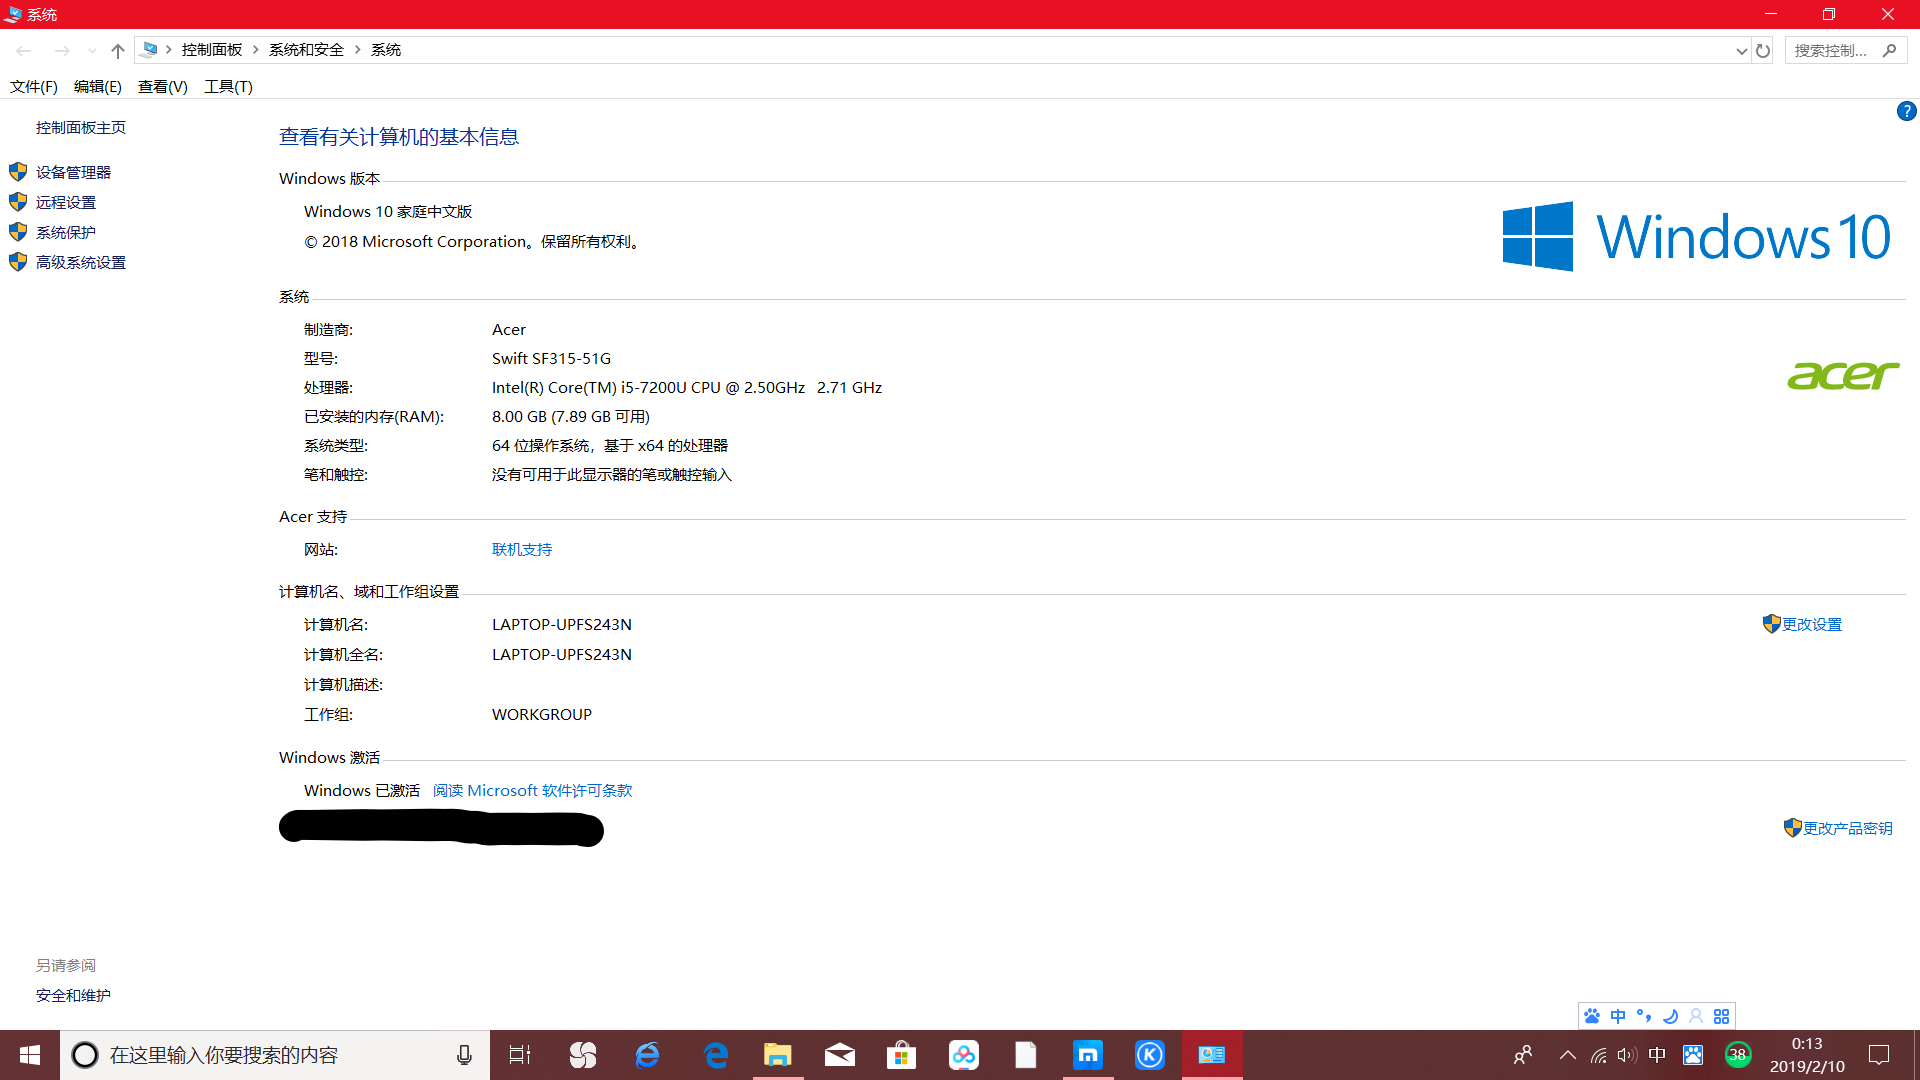Select 系统和安全 in the breadcrumb path
This screenshot has height=1080, width=1920.
pos(306,49)
